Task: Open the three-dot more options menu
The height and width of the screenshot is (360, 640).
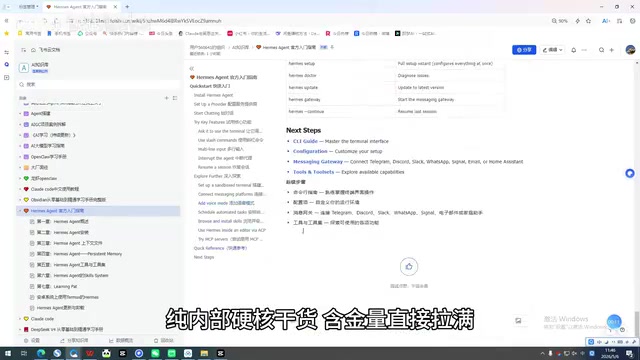Action: click(x=584, y=50)
